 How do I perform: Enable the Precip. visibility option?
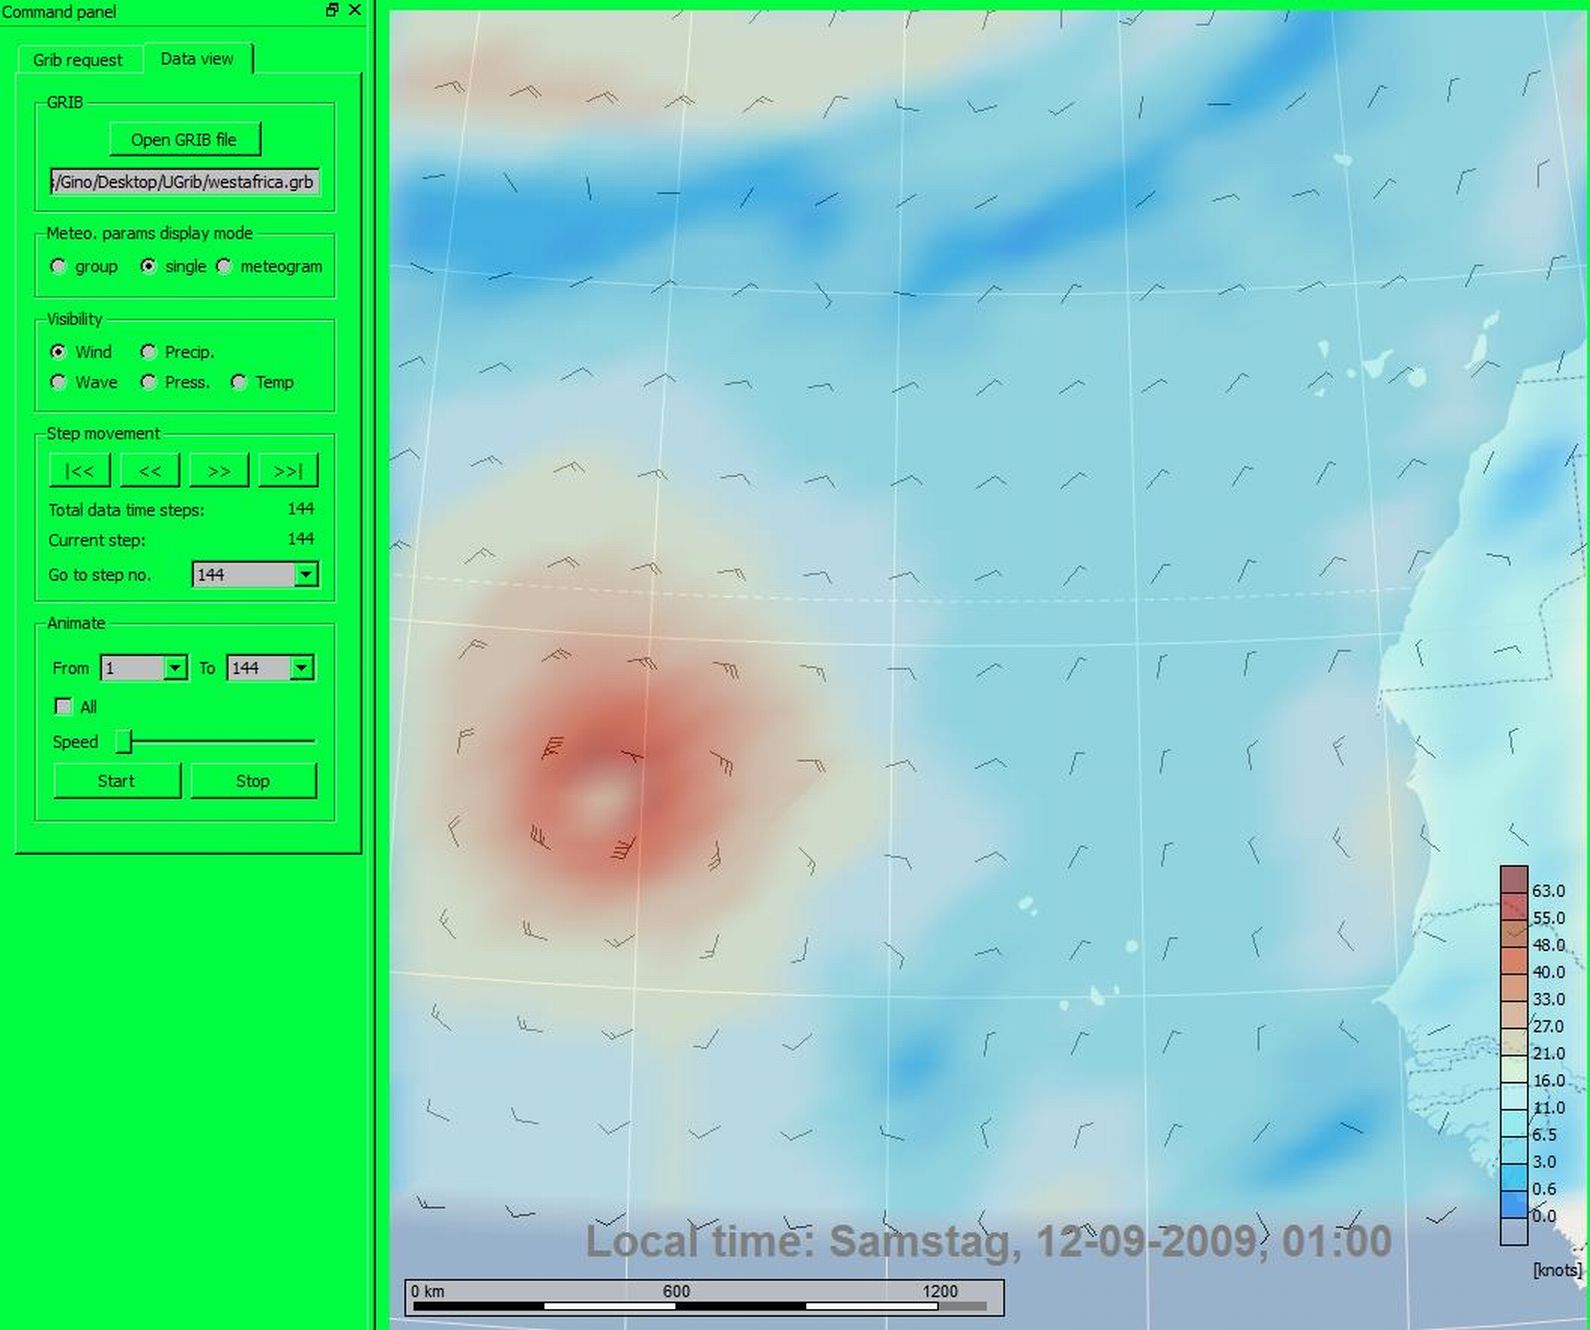click(149, 352)
